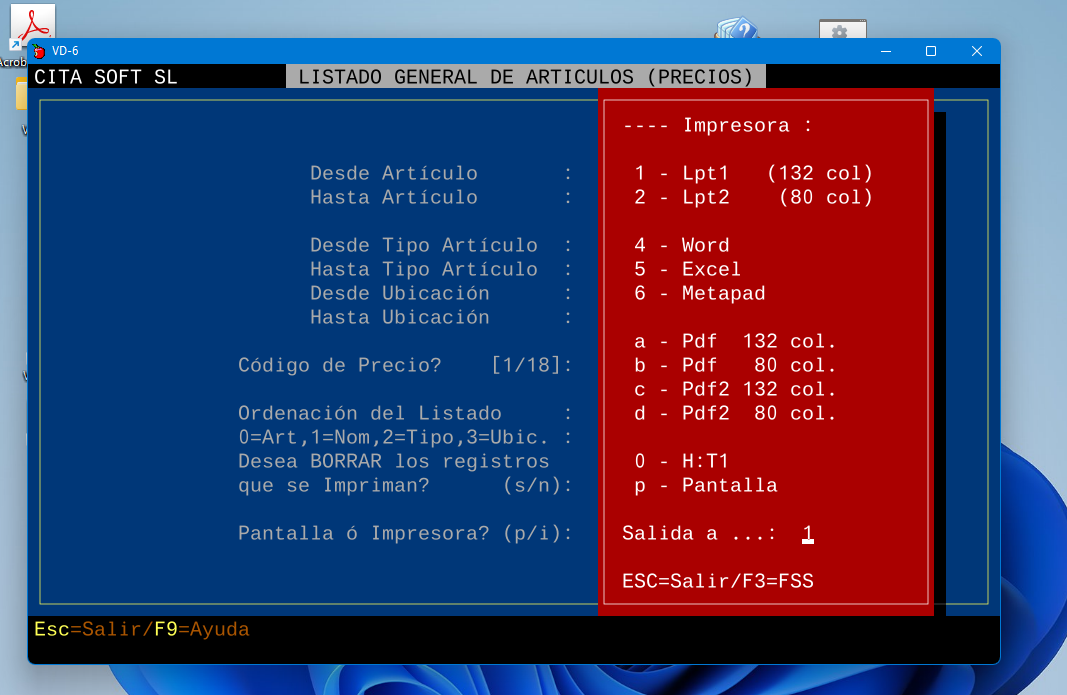
Task: Click the VD-6 app icon in title bar
Action: click(x=40, y=51)
